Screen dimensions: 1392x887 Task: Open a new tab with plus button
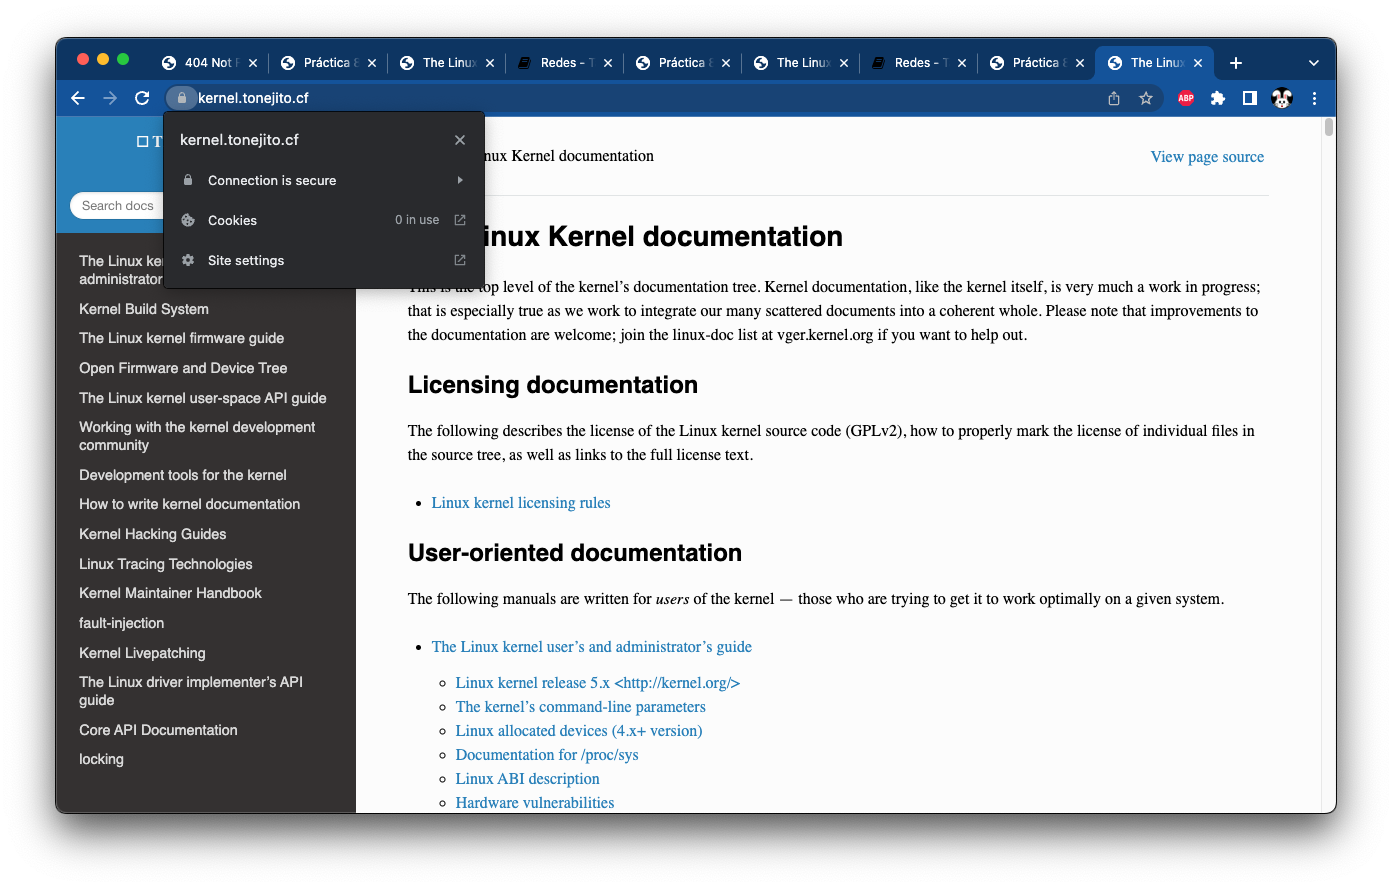tap(1236, 63)
